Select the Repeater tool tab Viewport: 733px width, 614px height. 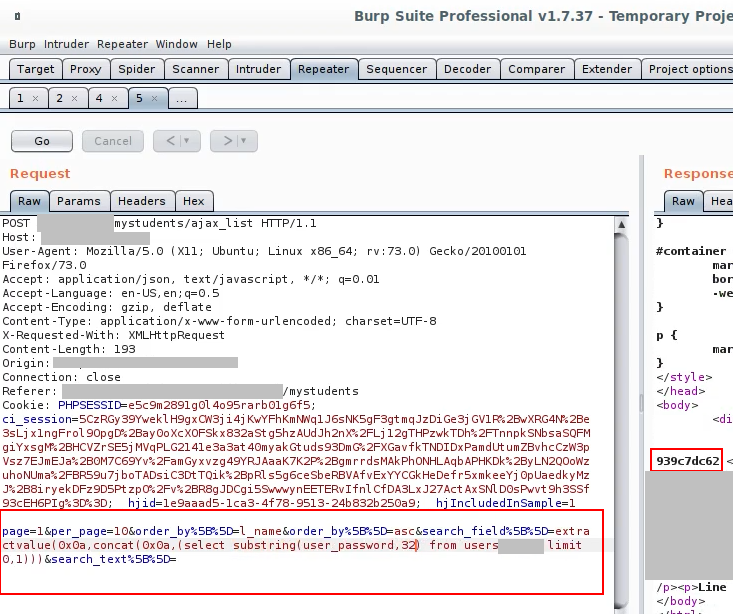323,69
